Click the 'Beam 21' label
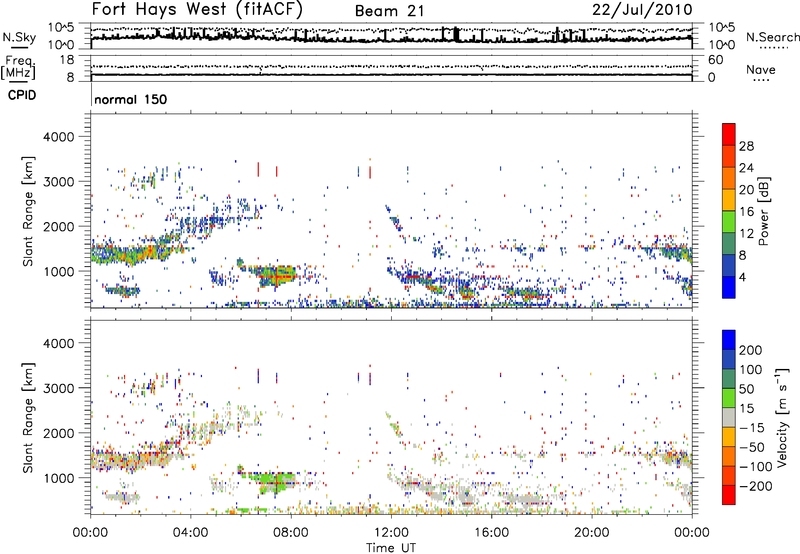 coord(389,11)
